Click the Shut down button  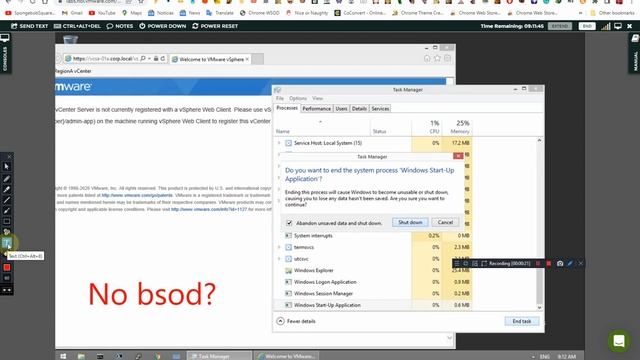410,222
